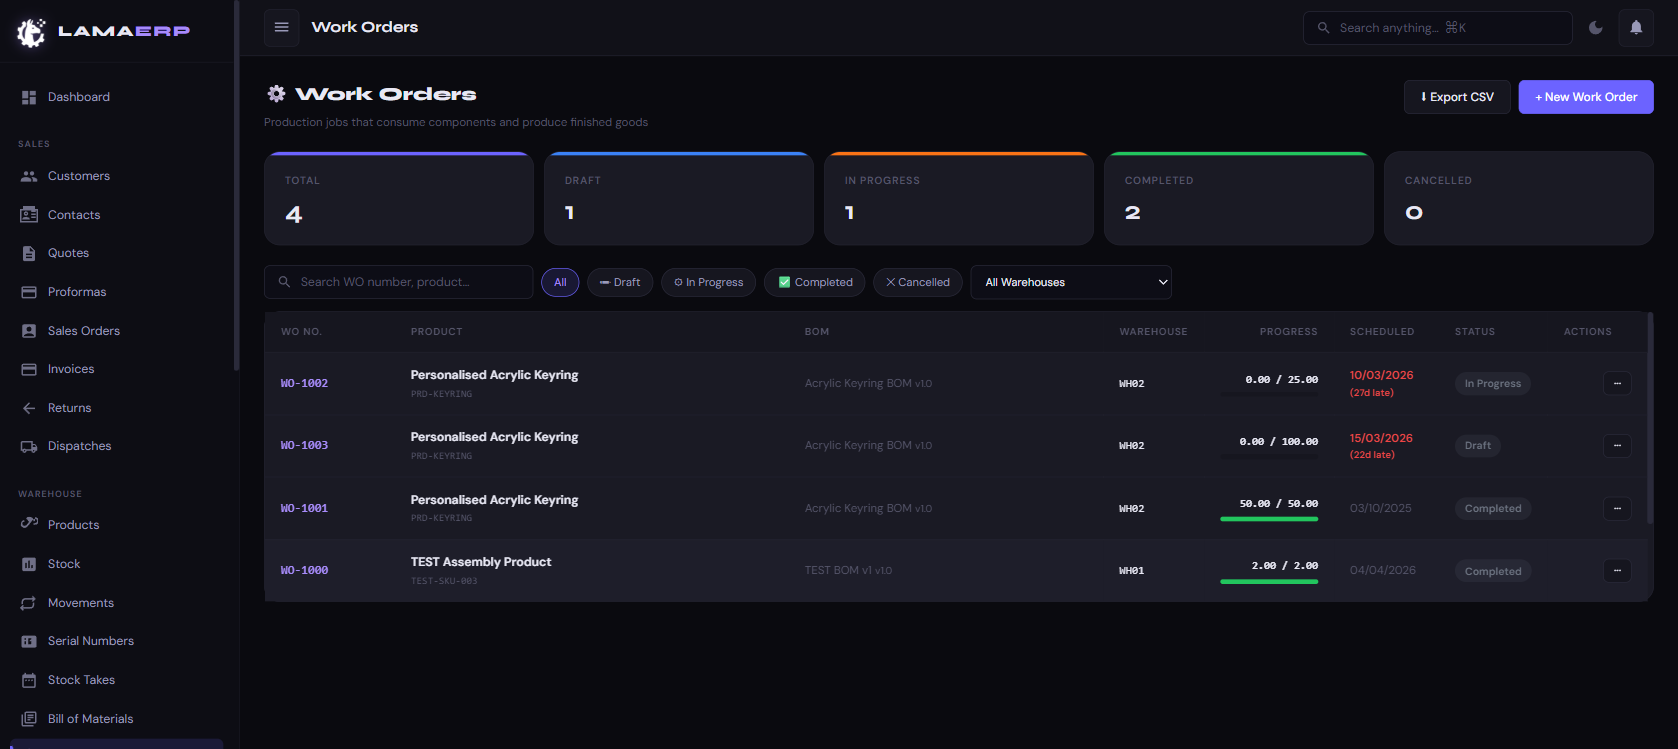Screen dimensions: 1678x749
Task: Click the WO-1001 progress bar
Action: (1269, 519)
